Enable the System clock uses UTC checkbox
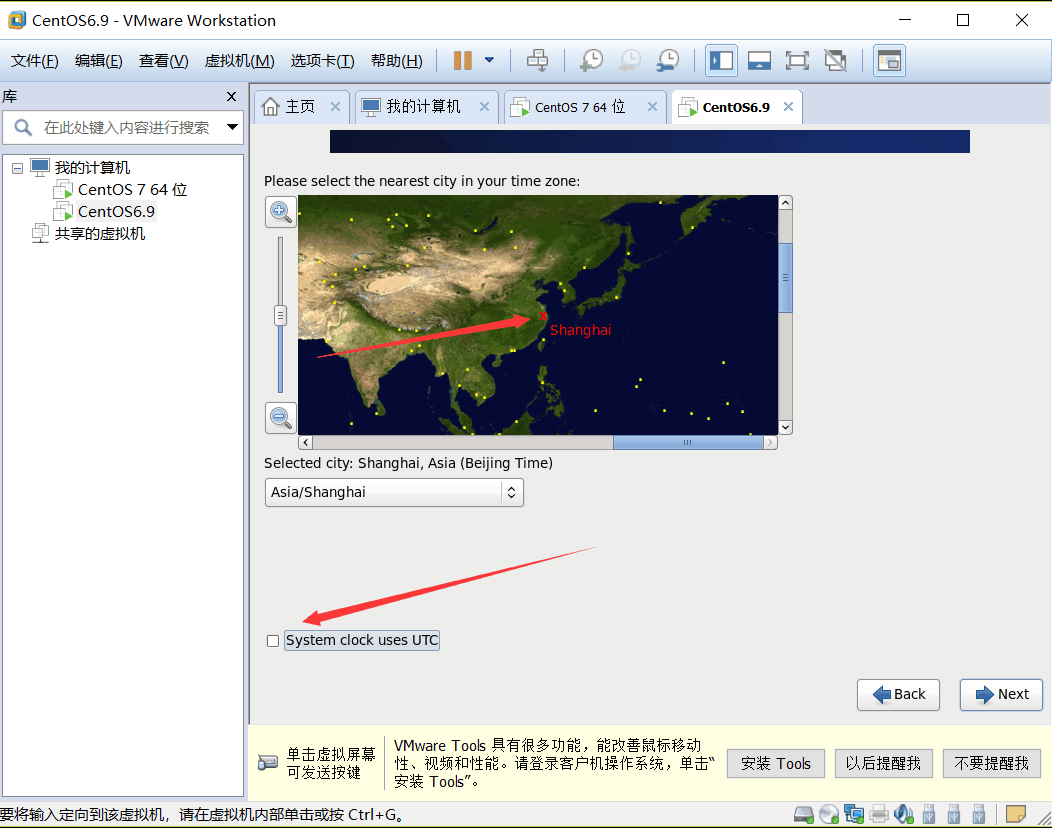 pos(272,641)
